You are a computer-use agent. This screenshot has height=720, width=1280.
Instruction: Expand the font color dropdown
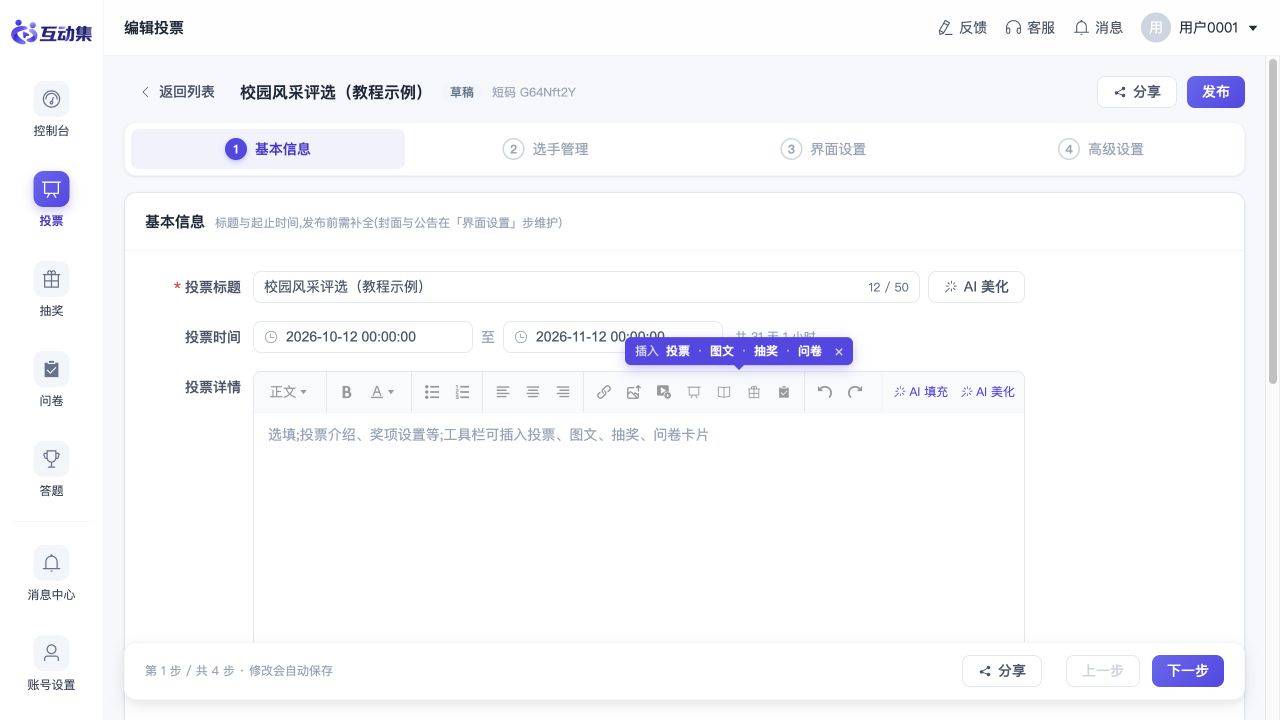point(383,392)
